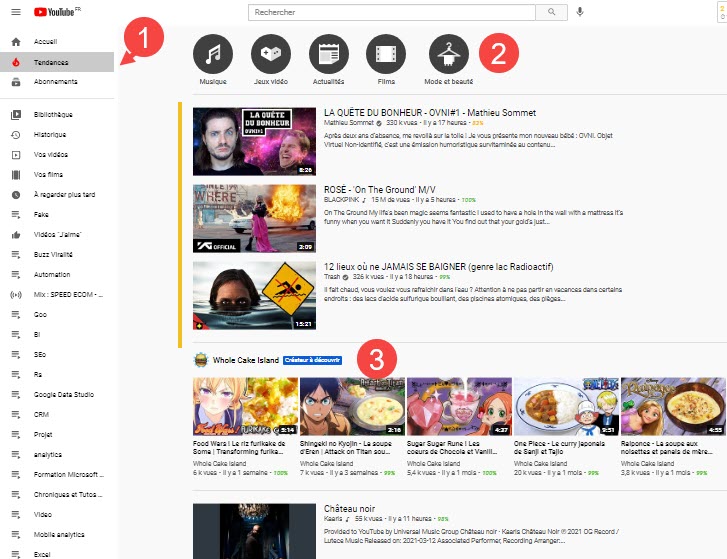Viewport: 727px width, 559px height.
Task: Click the Créateur à découvrir badge
Action: 312,360
